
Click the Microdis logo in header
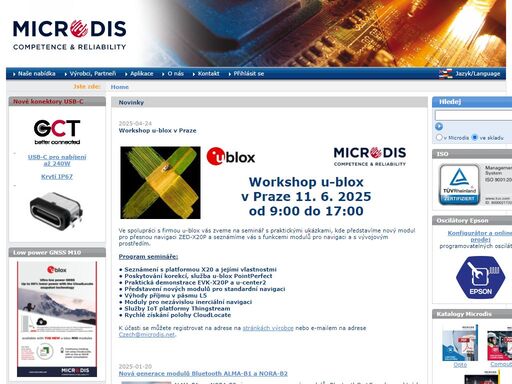click(69, 35)
